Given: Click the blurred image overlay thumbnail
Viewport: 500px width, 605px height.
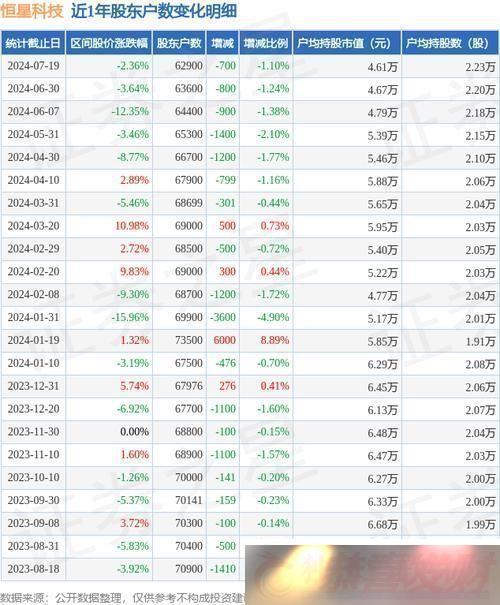Looking at the screenshot, I should [372, 575].
